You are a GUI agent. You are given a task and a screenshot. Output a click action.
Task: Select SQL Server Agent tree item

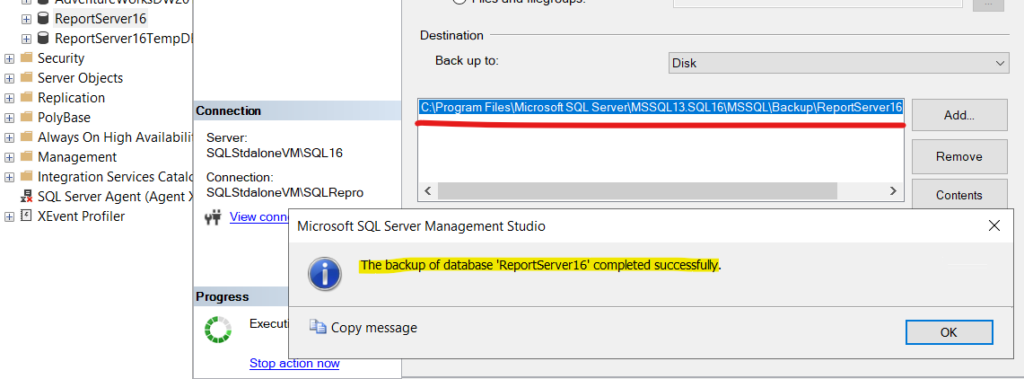pyautogui.click(x=115, y=197)
